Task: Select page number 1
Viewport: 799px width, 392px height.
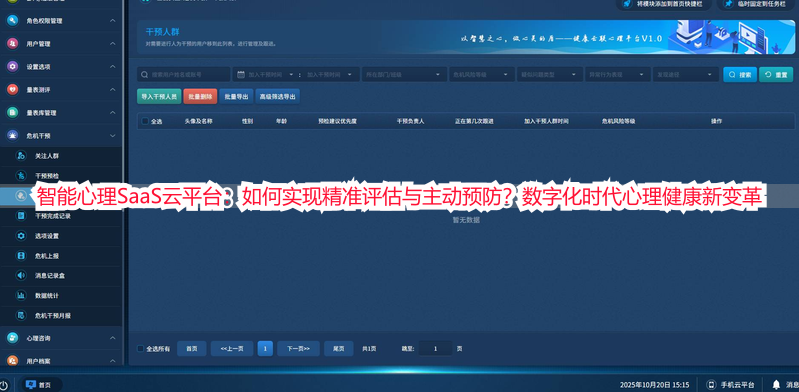Action: (x=265, y=349)
